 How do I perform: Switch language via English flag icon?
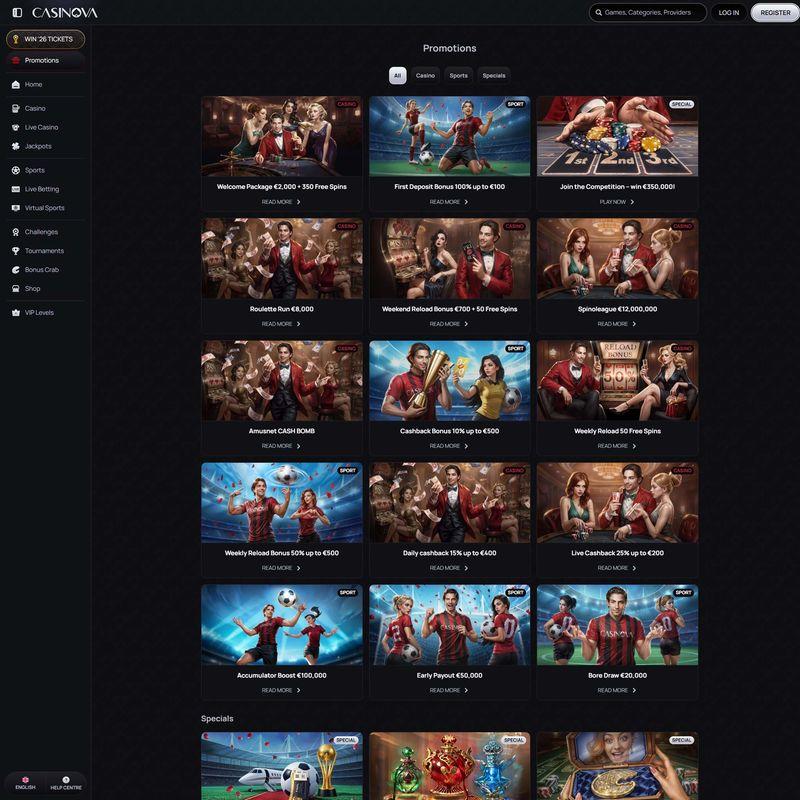click(x=25, y=780)
